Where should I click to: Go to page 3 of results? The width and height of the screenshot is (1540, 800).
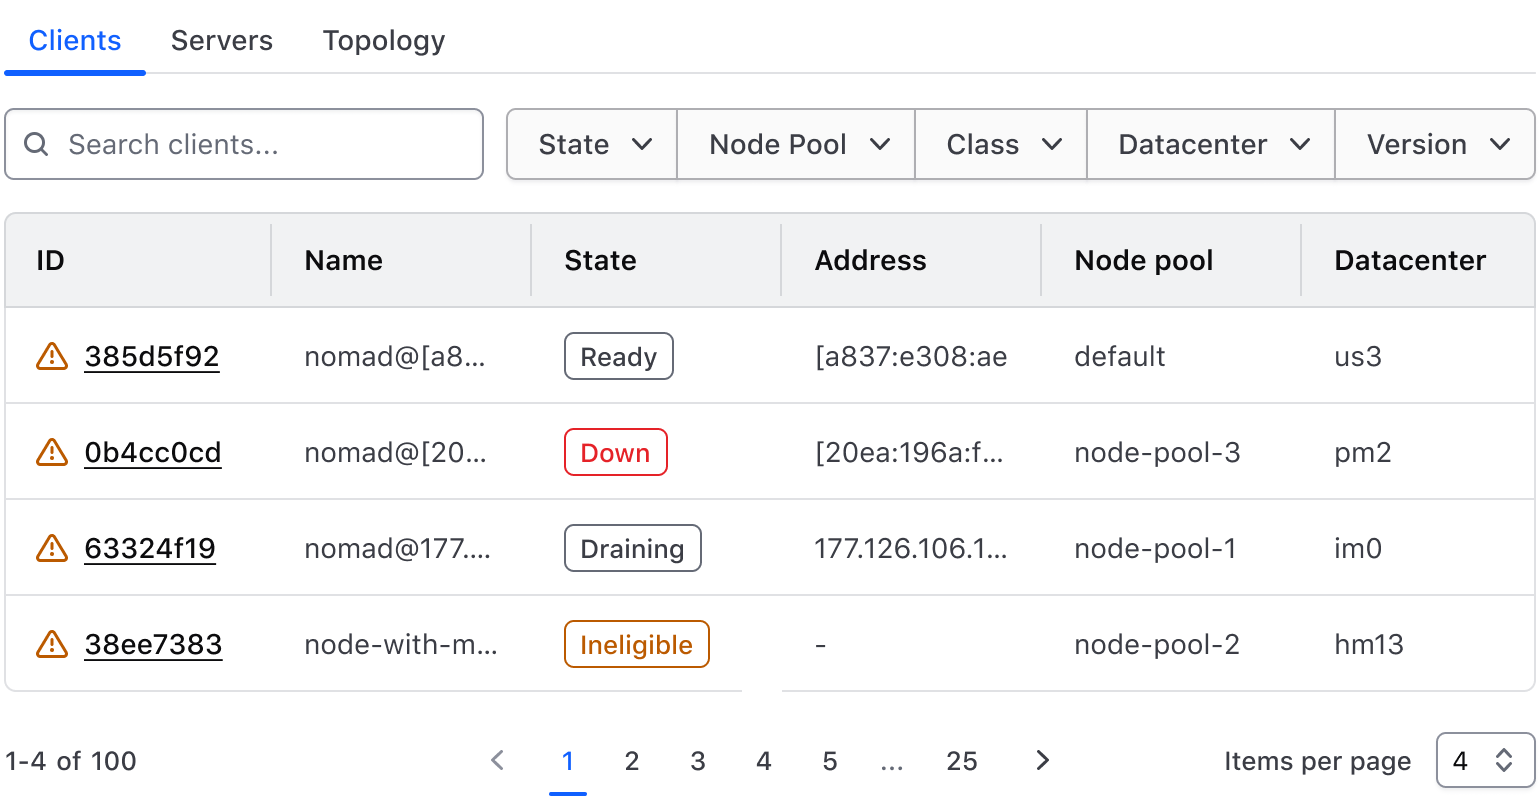[x=698, y=761]
